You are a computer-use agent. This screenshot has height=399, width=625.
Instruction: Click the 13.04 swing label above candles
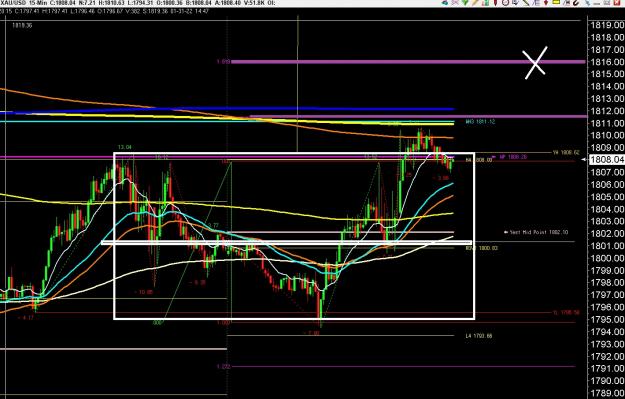124,147
